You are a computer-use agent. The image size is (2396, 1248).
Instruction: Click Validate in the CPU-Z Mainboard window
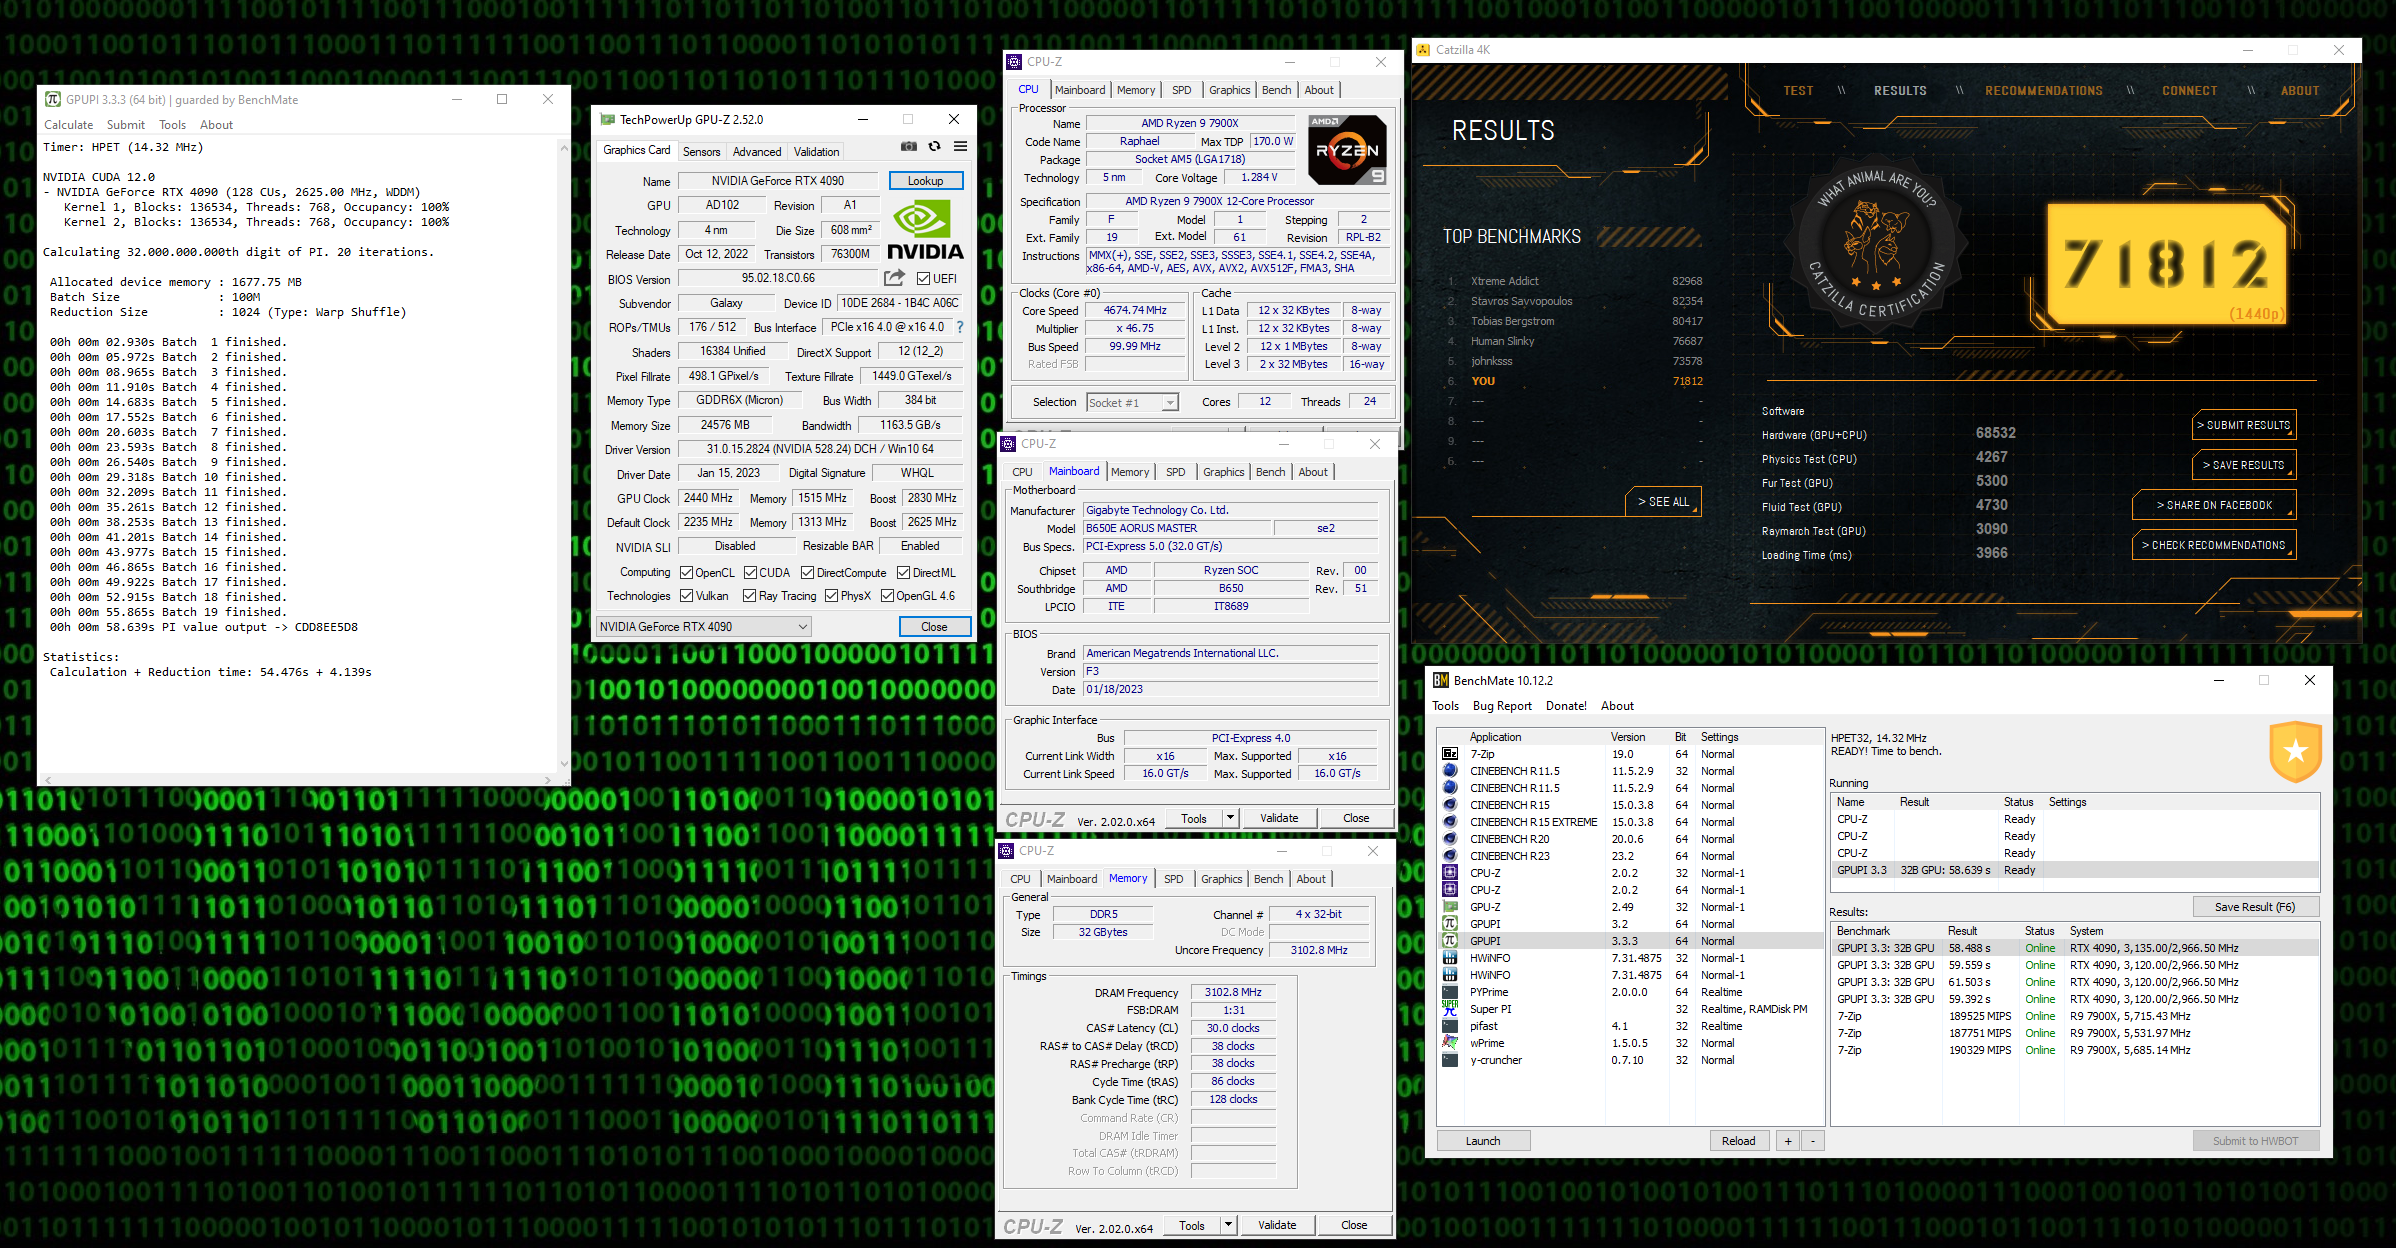point(1279,818)
